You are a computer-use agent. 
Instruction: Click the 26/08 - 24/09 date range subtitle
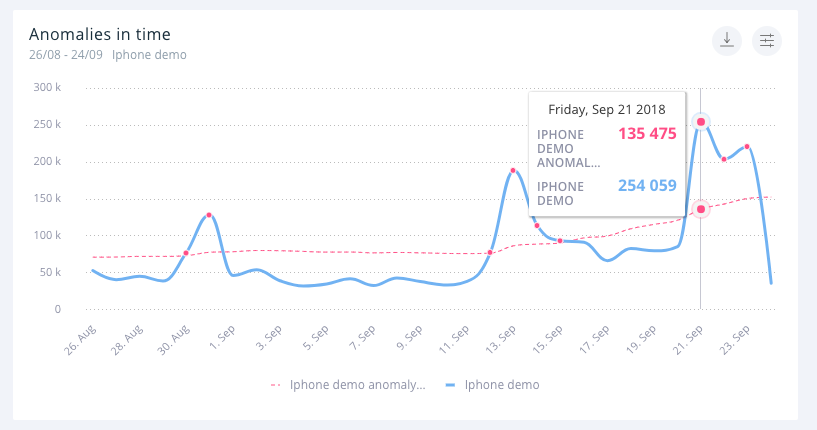point(65,55)
